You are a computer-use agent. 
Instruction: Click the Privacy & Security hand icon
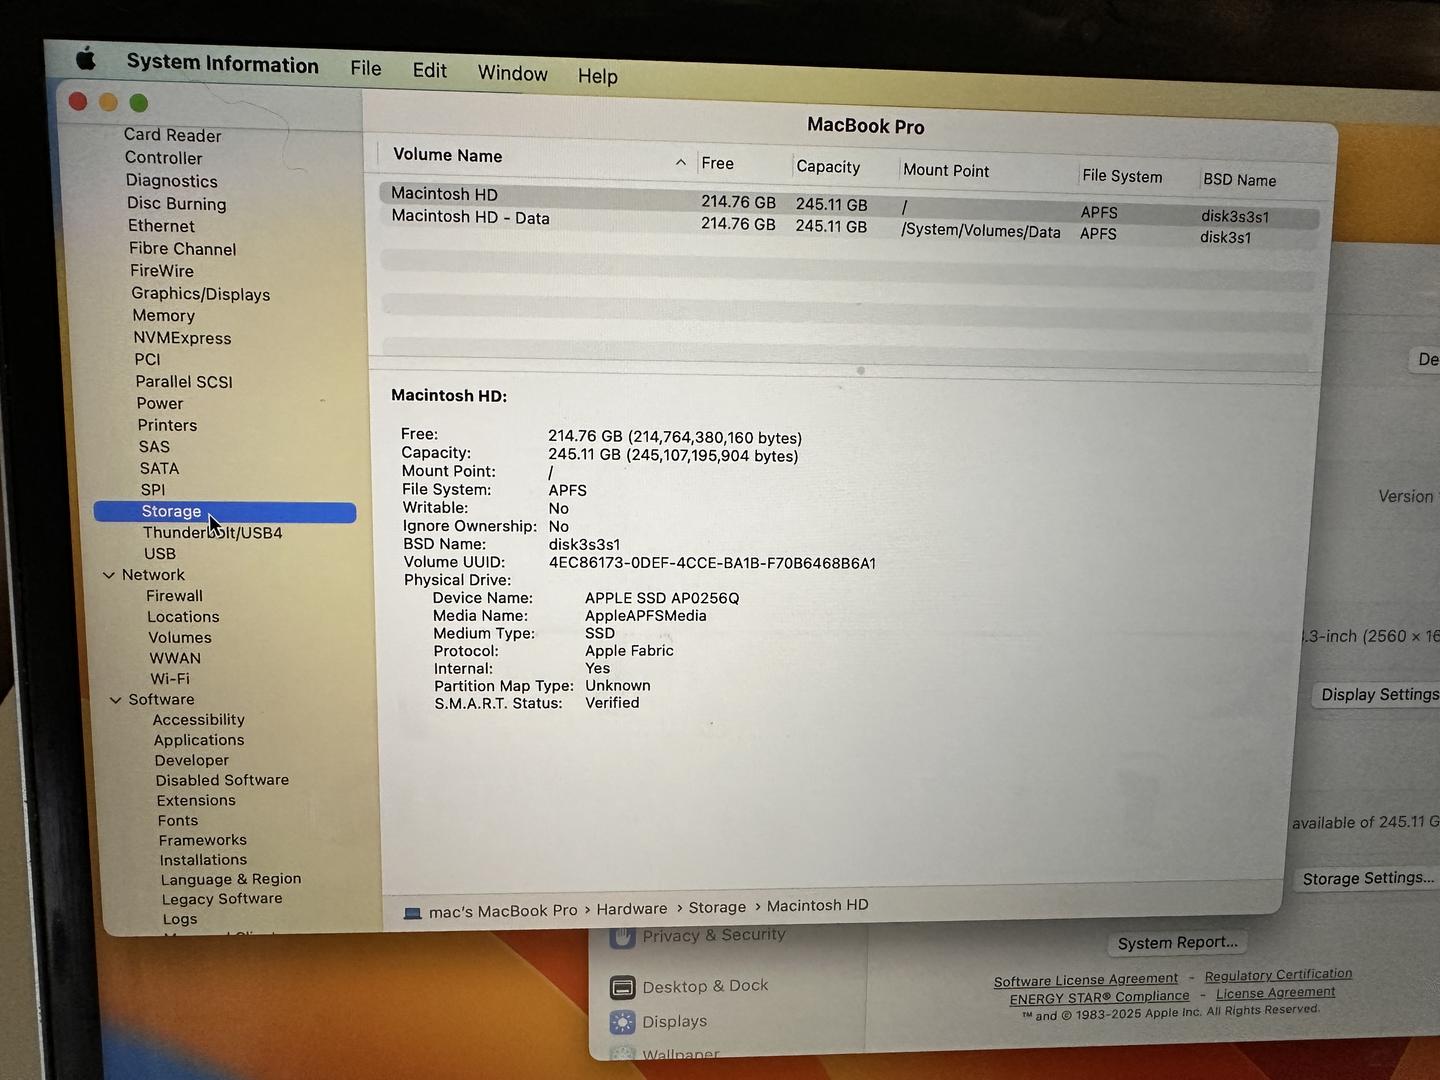pyautogui.click(x=624, y=937)
